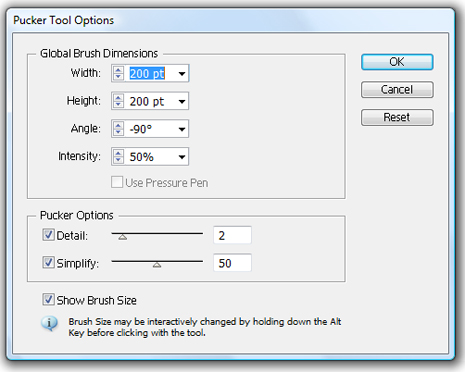Click the Detail value field
This screenshot has height=372, width=465.
[232, 235]
